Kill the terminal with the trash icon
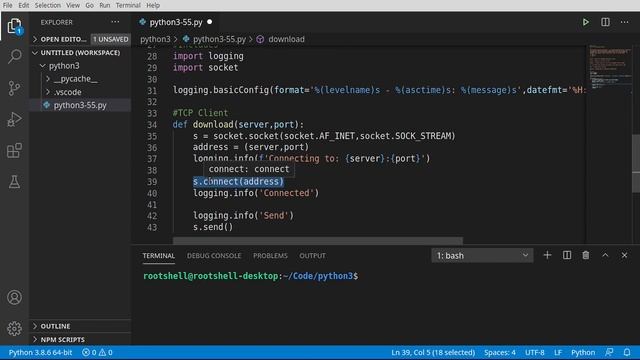The width and height of the screenshot is (640, 360). (x=586, y=255)
